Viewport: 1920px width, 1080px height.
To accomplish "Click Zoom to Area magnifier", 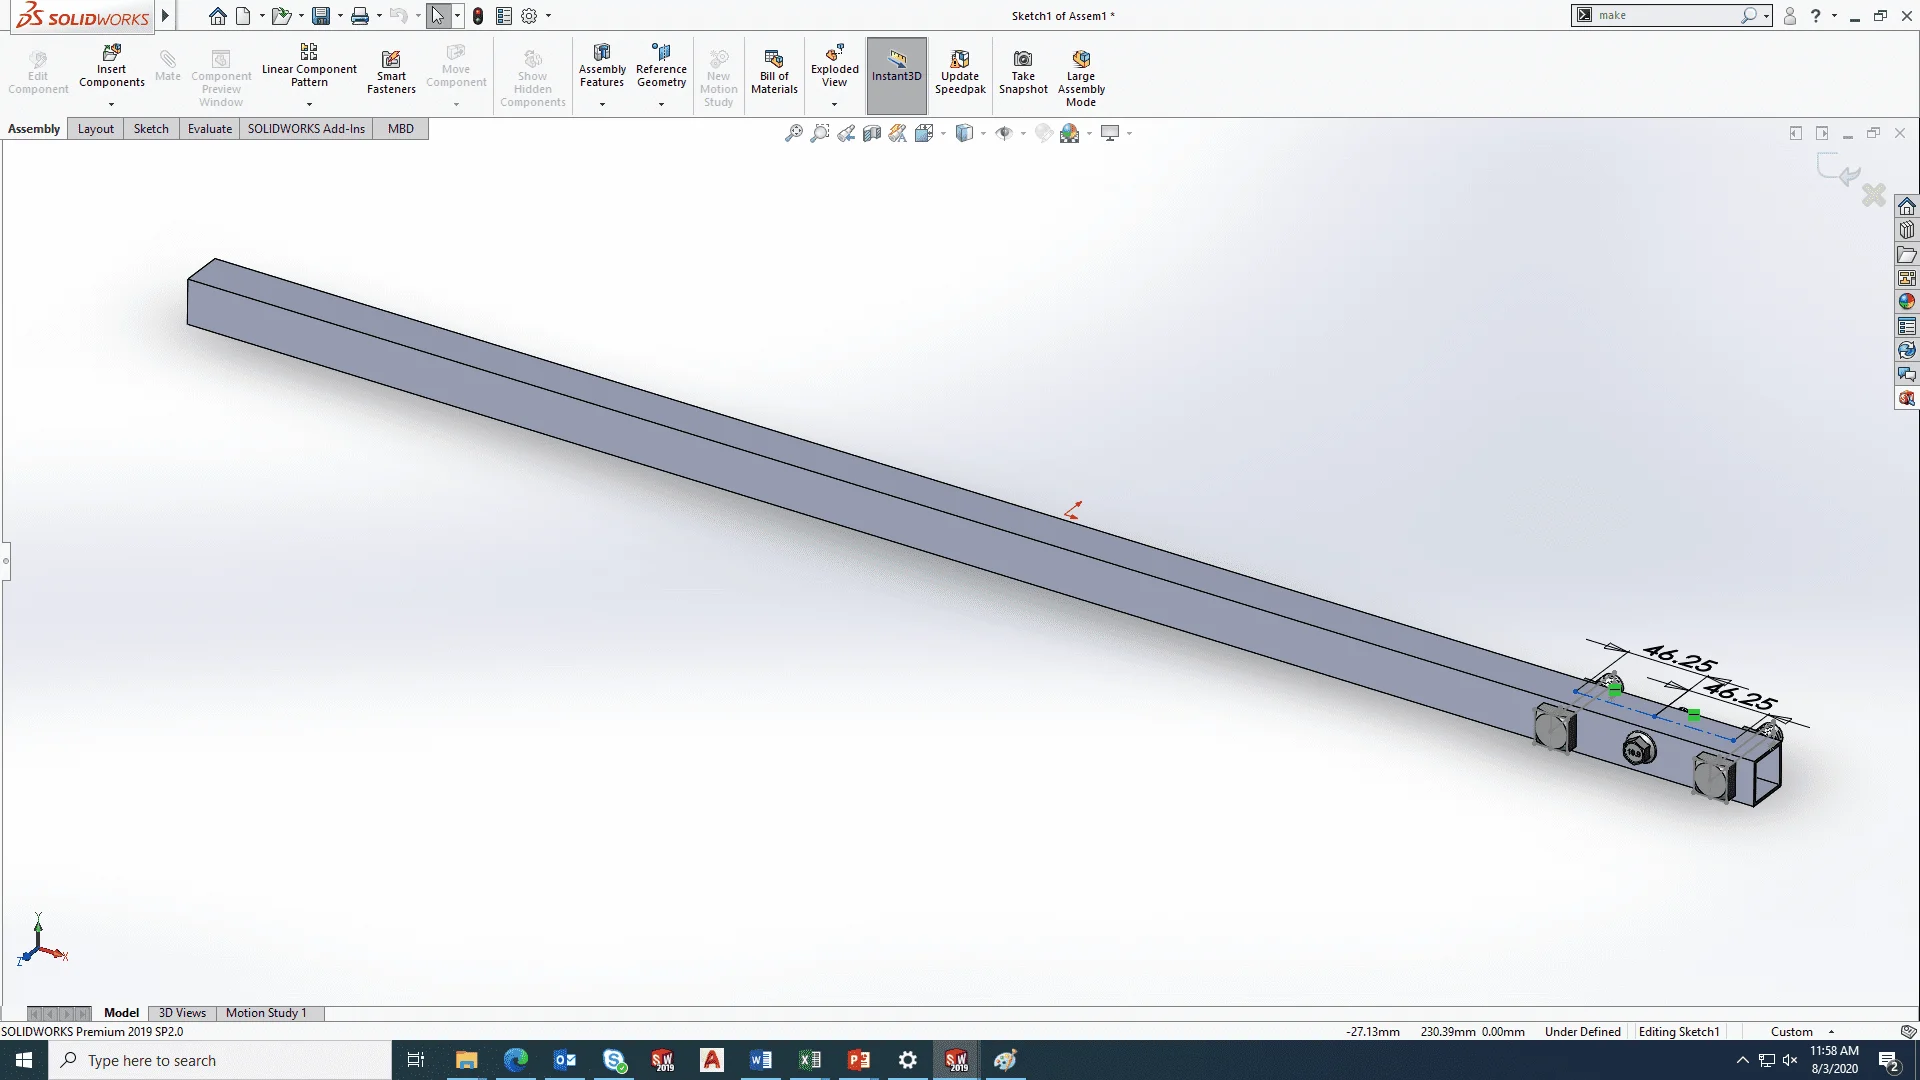I will (820, 133).
